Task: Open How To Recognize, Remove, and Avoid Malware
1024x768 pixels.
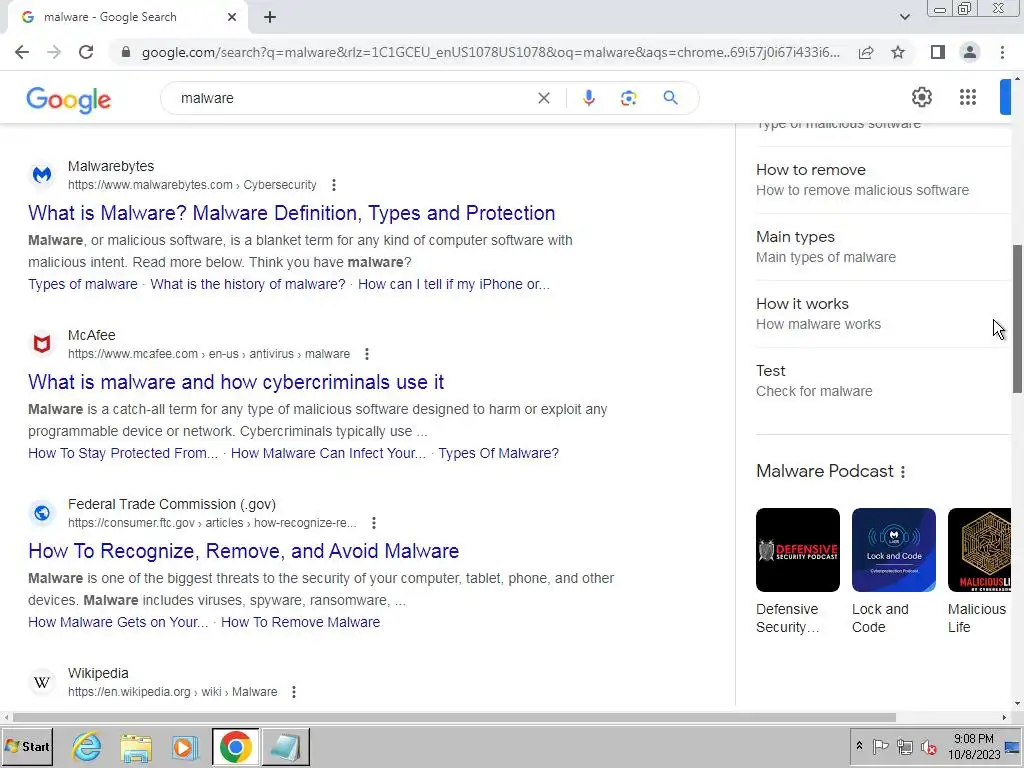Action: (x=244, y=551)
